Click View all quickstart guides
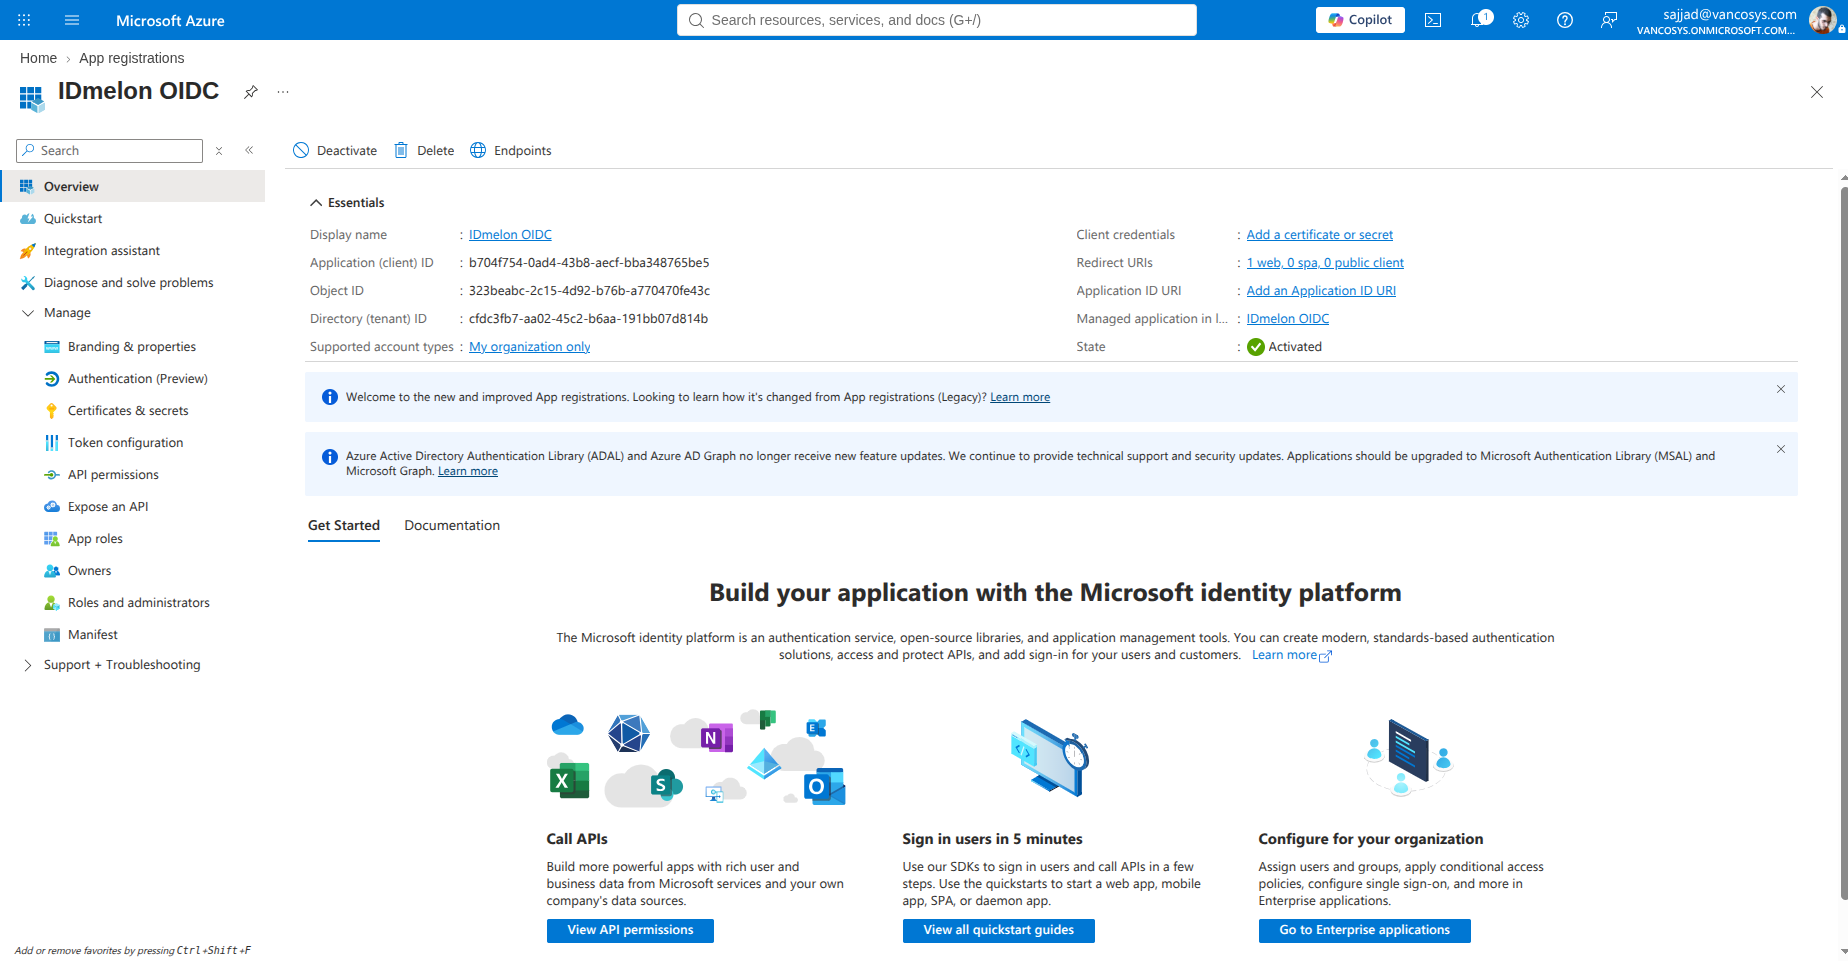Image resolution: width=1848 pixels, height=965 pixels. (999, 931)
